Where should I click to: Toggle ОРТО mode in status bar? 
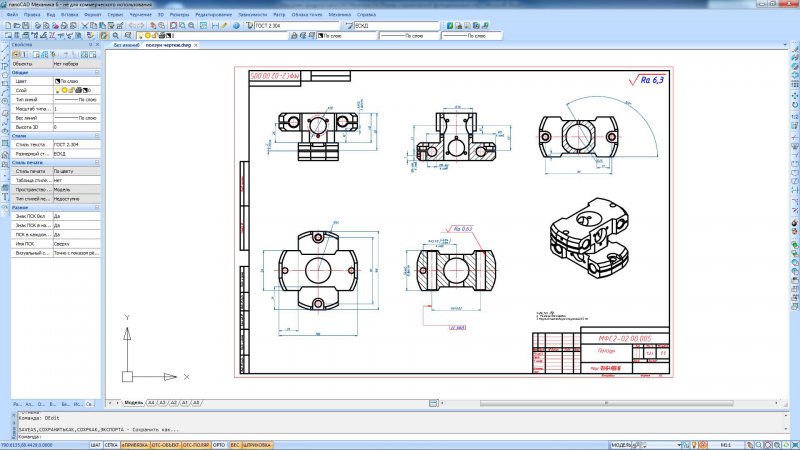[219, 445]
